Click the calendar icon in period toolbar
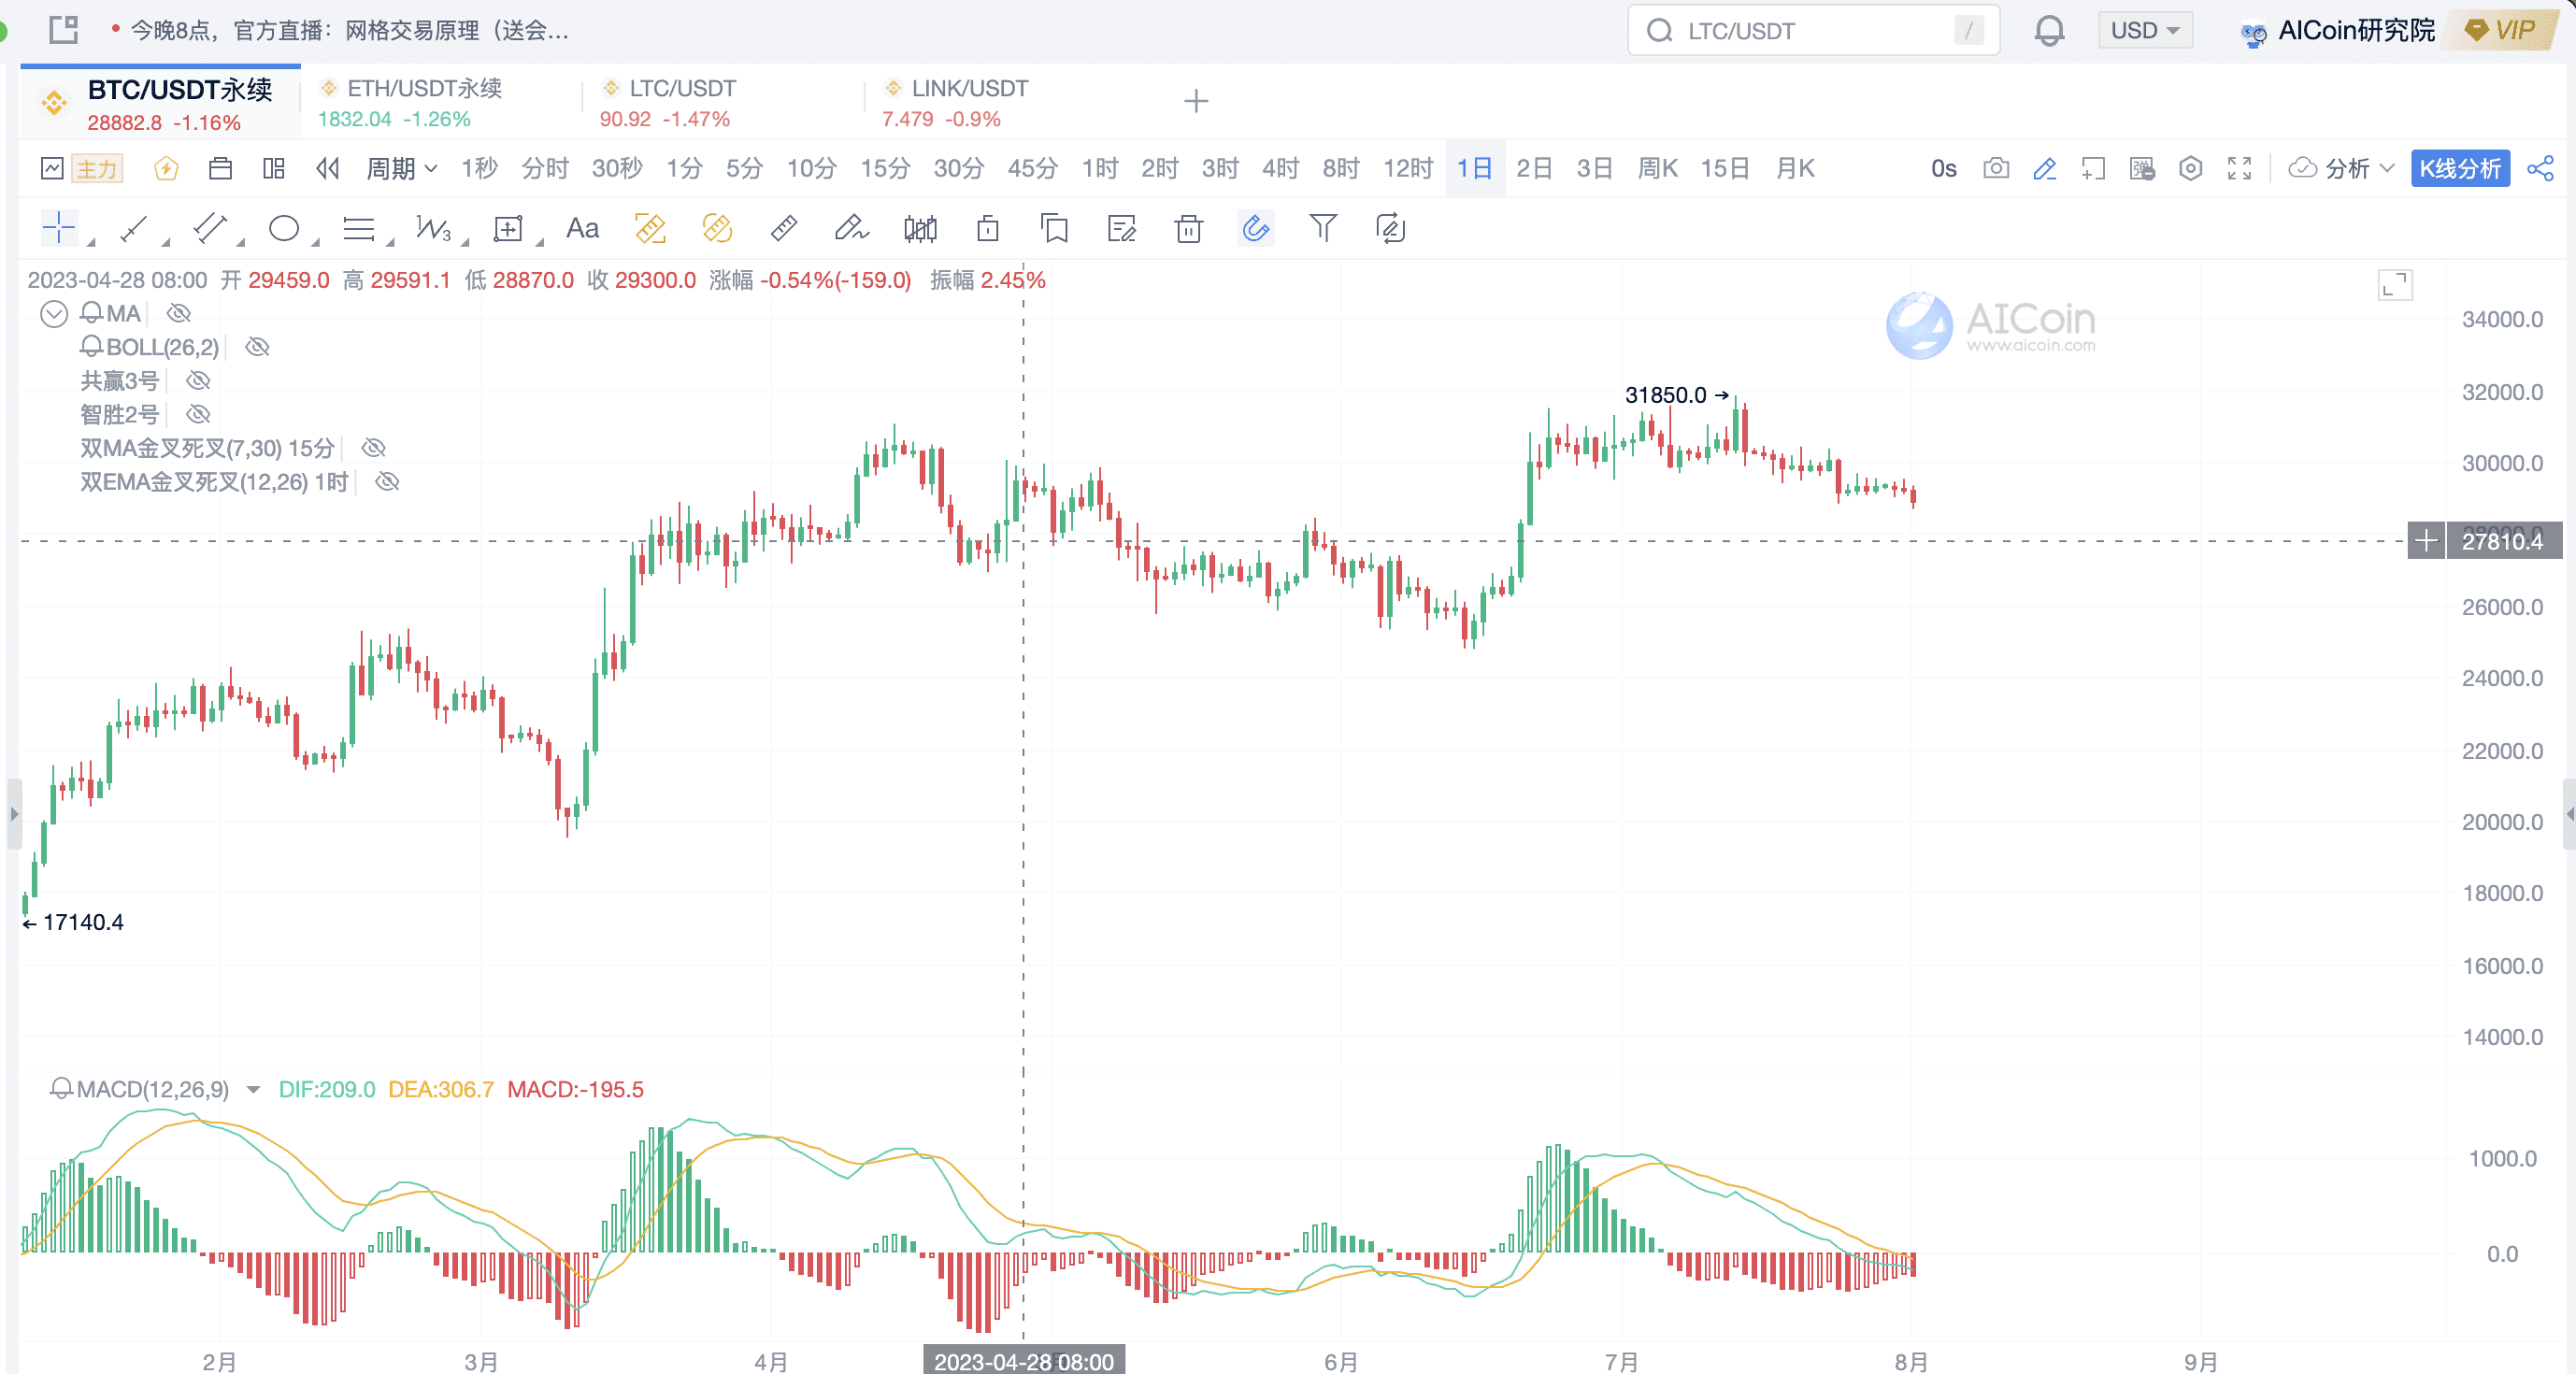 220,168
